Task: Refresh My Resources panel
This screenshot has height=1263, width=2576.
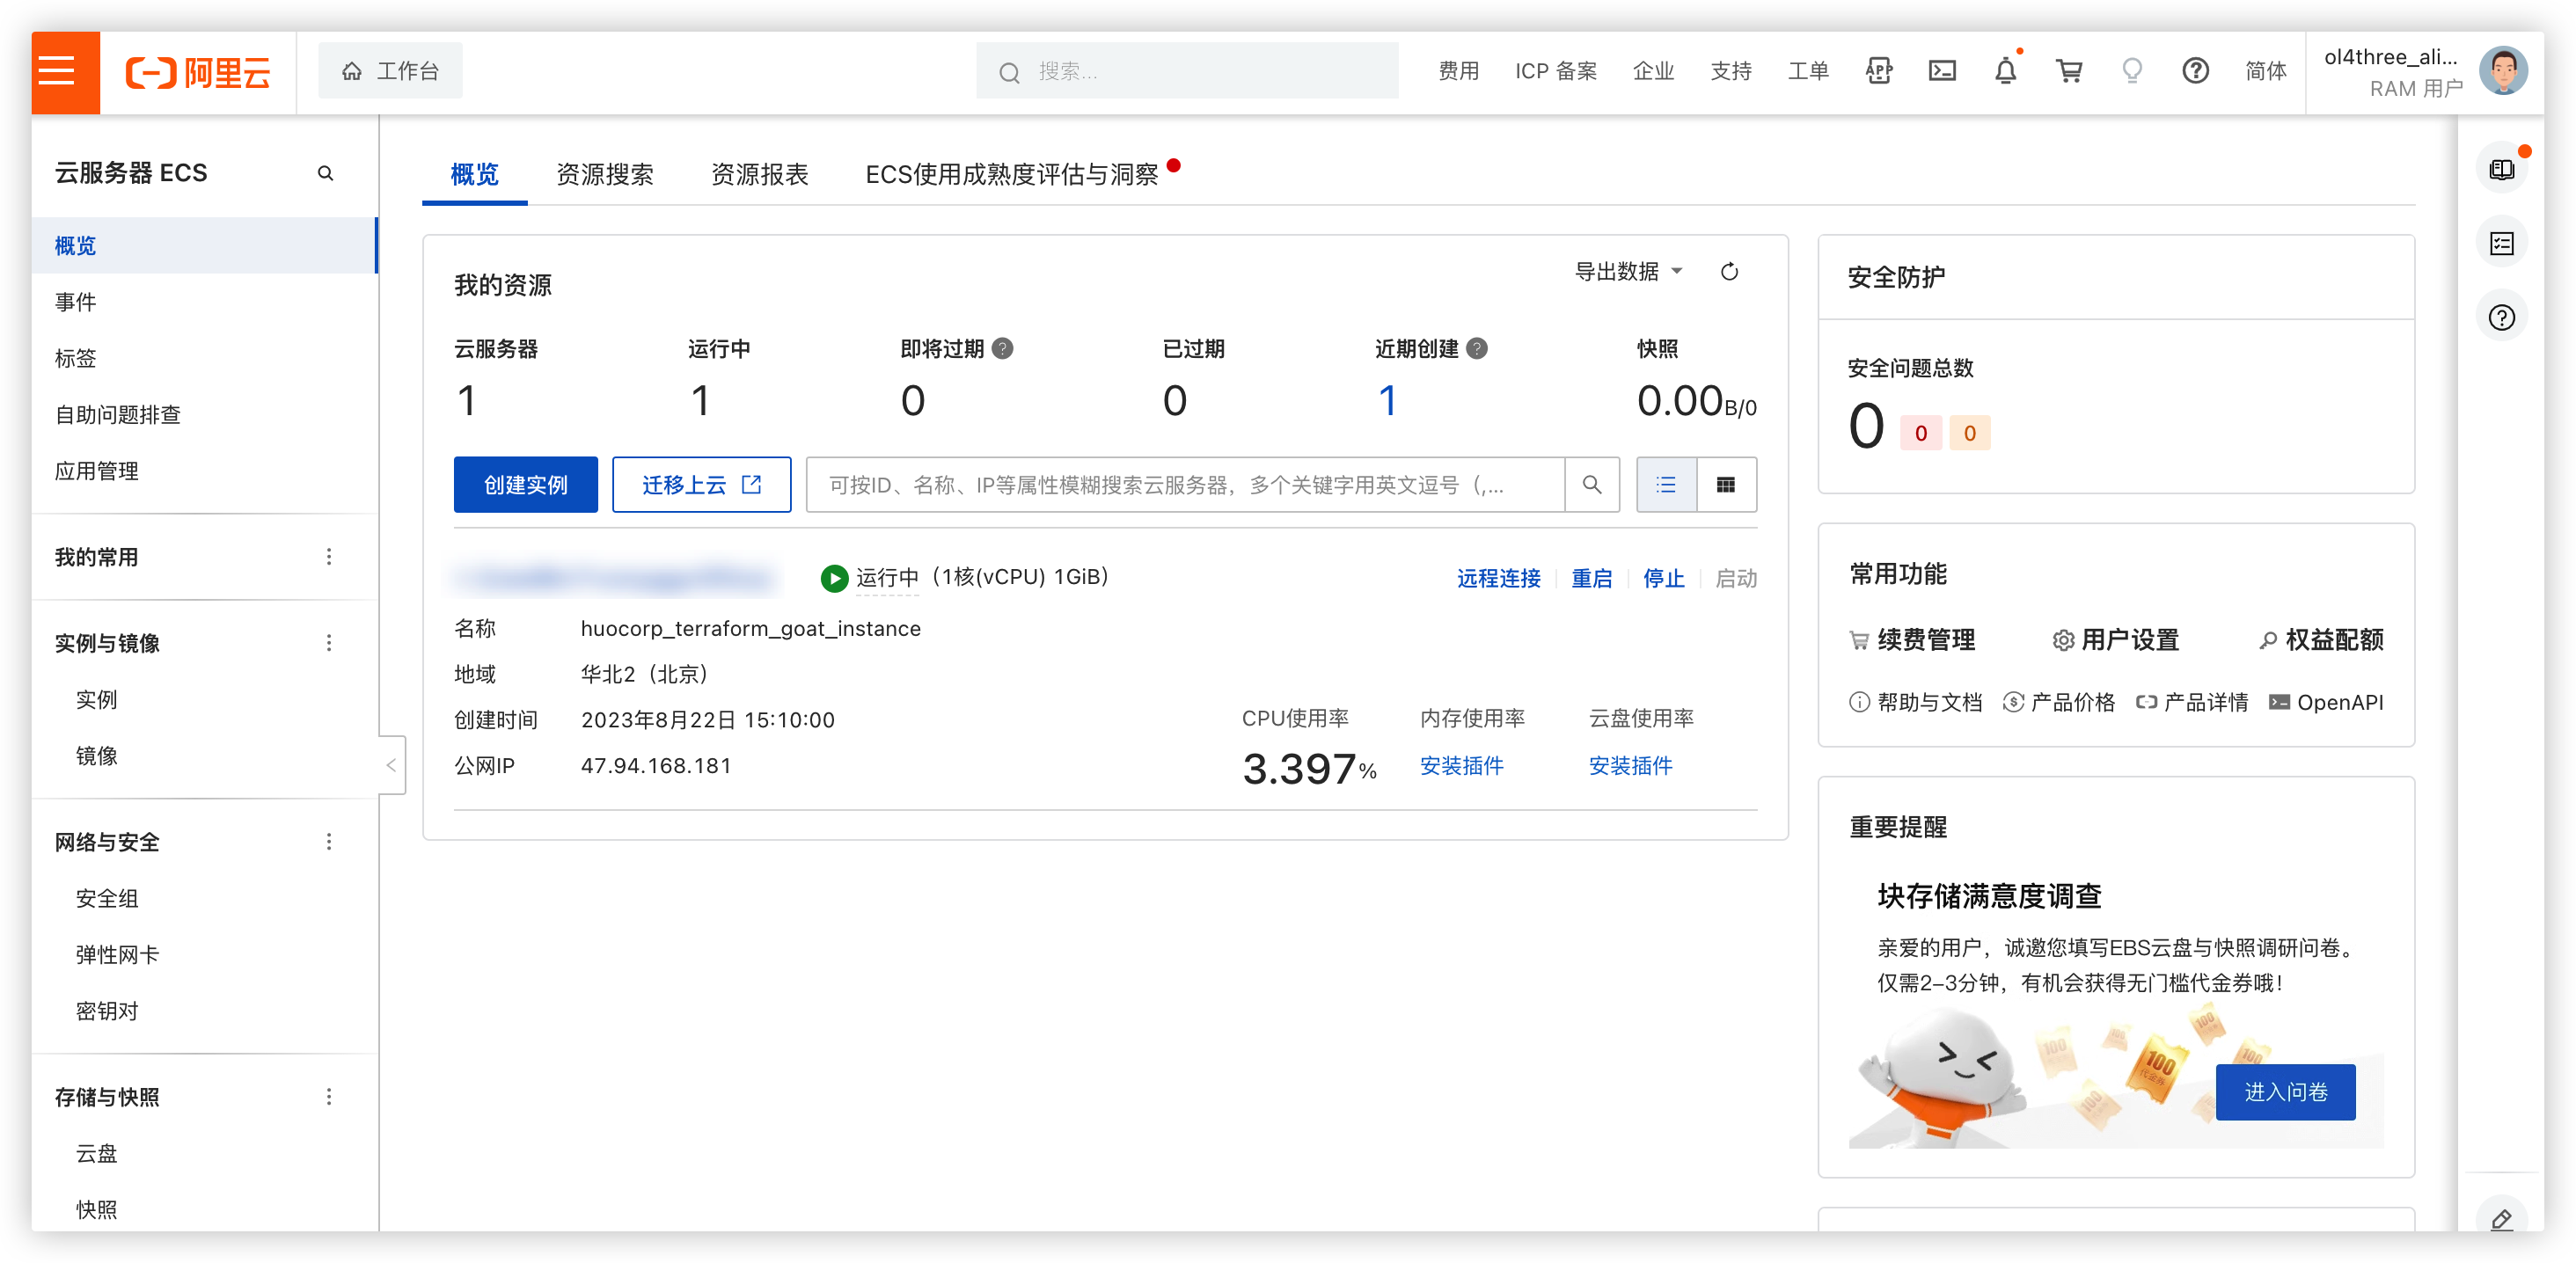Action: pos(1729,272)
